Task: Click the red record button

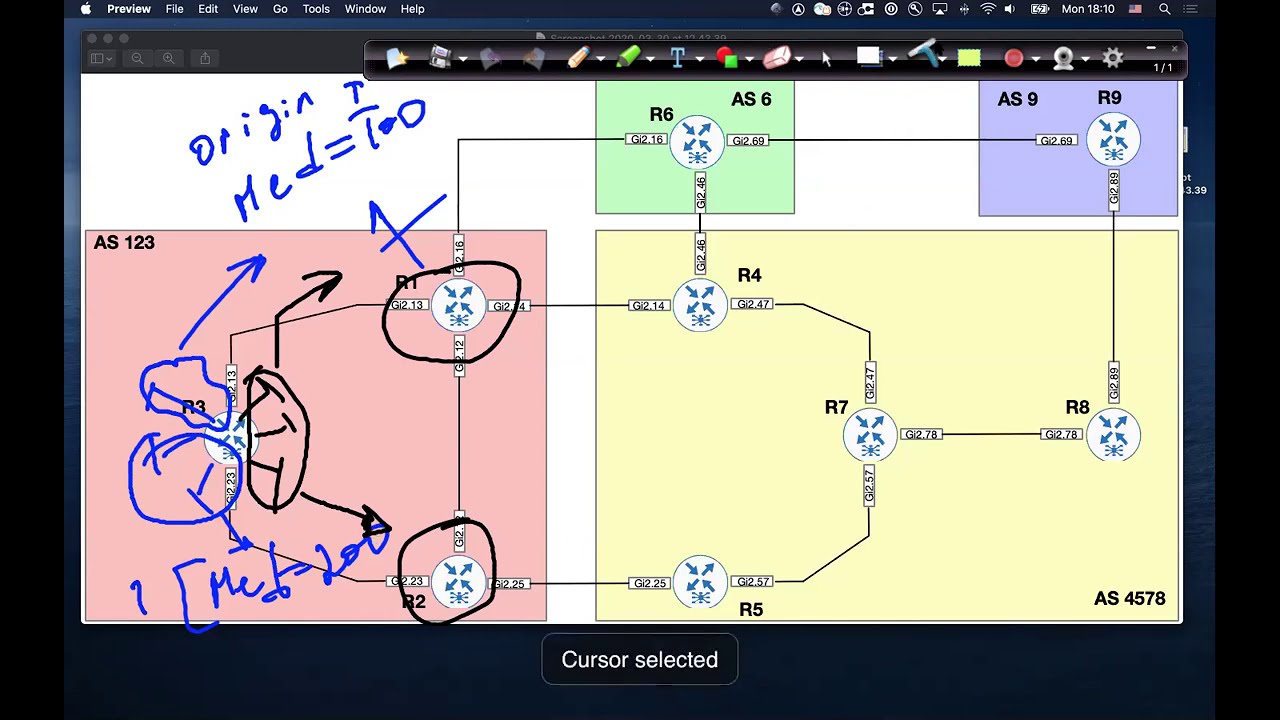Action: (1013, 58)
